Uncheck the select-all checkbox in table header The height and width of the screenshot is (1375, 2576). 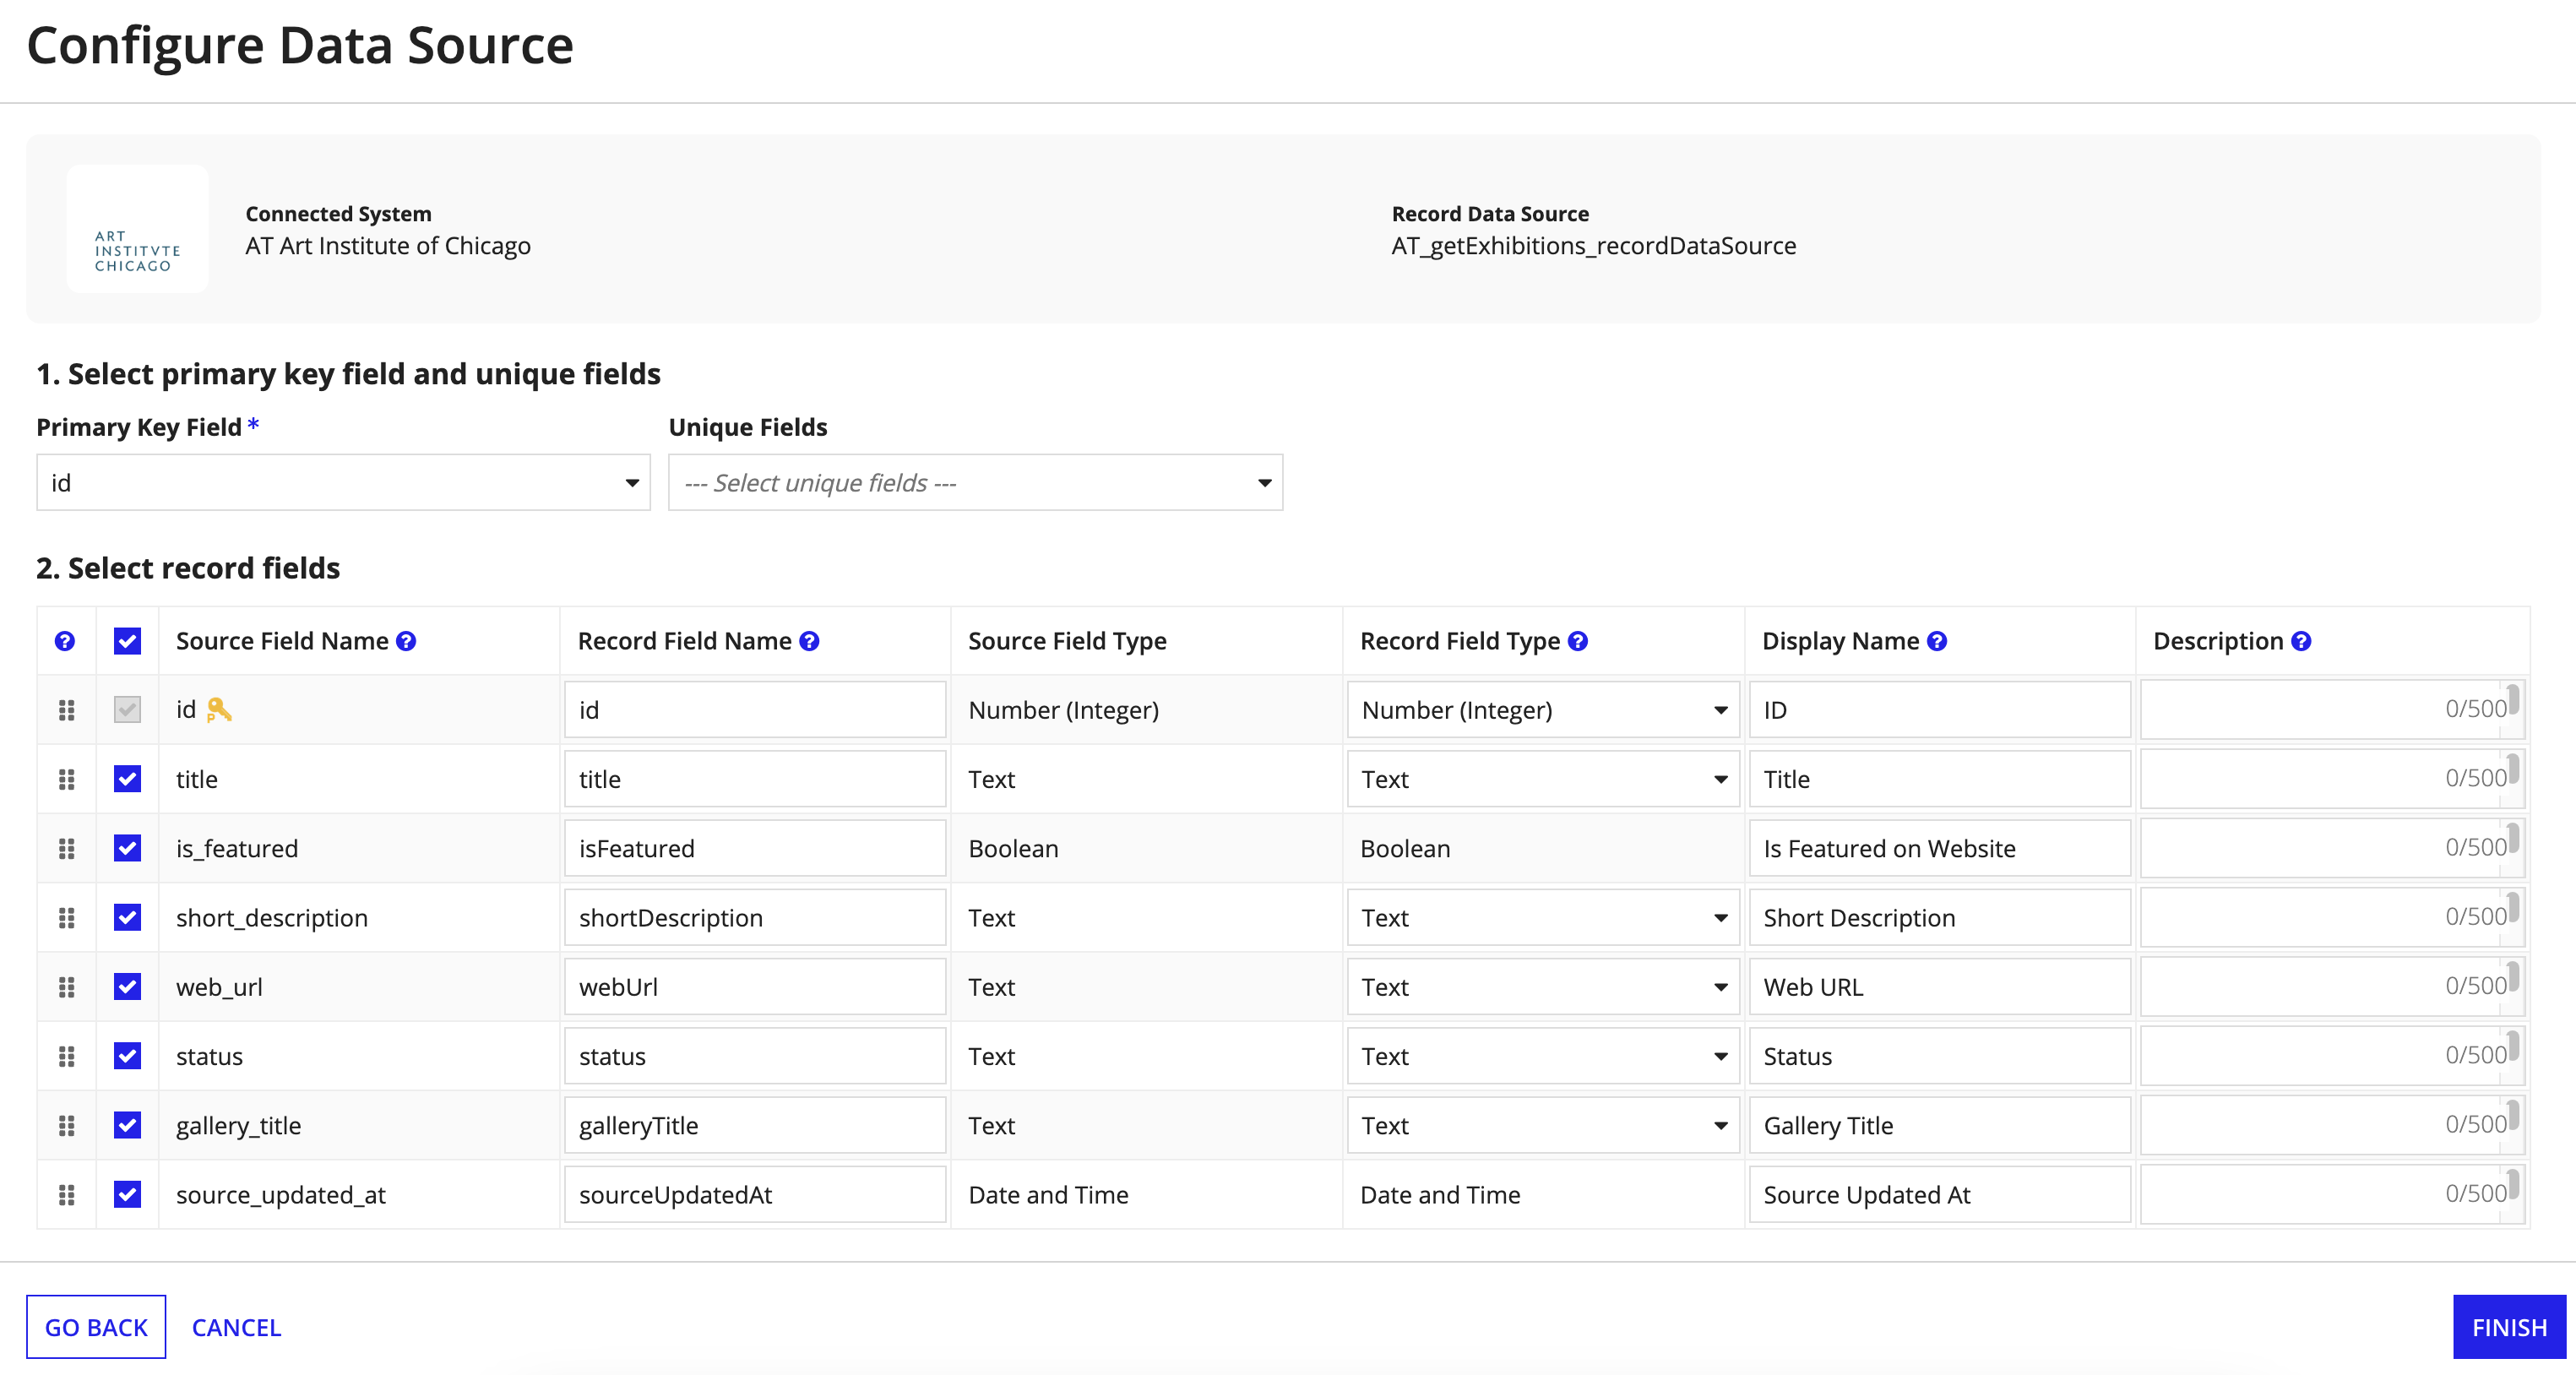(127, 641)
